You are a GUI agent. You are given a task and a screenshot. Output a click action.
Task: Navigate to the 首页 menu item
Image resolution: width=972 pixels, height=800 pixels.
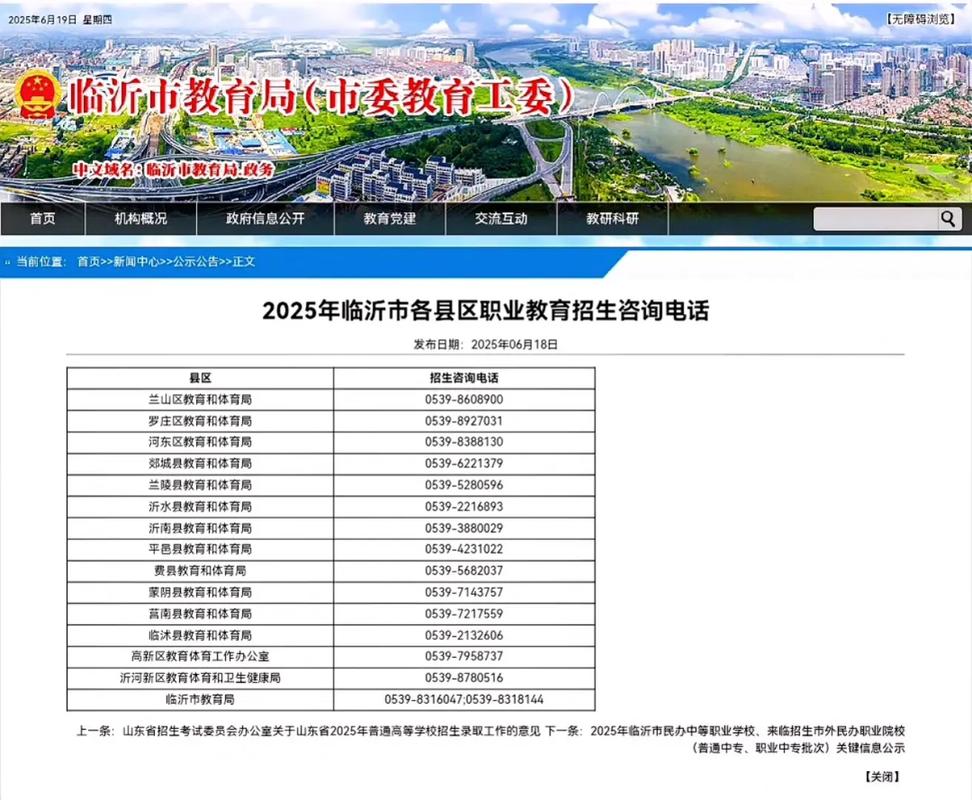[x=41, y=218]
